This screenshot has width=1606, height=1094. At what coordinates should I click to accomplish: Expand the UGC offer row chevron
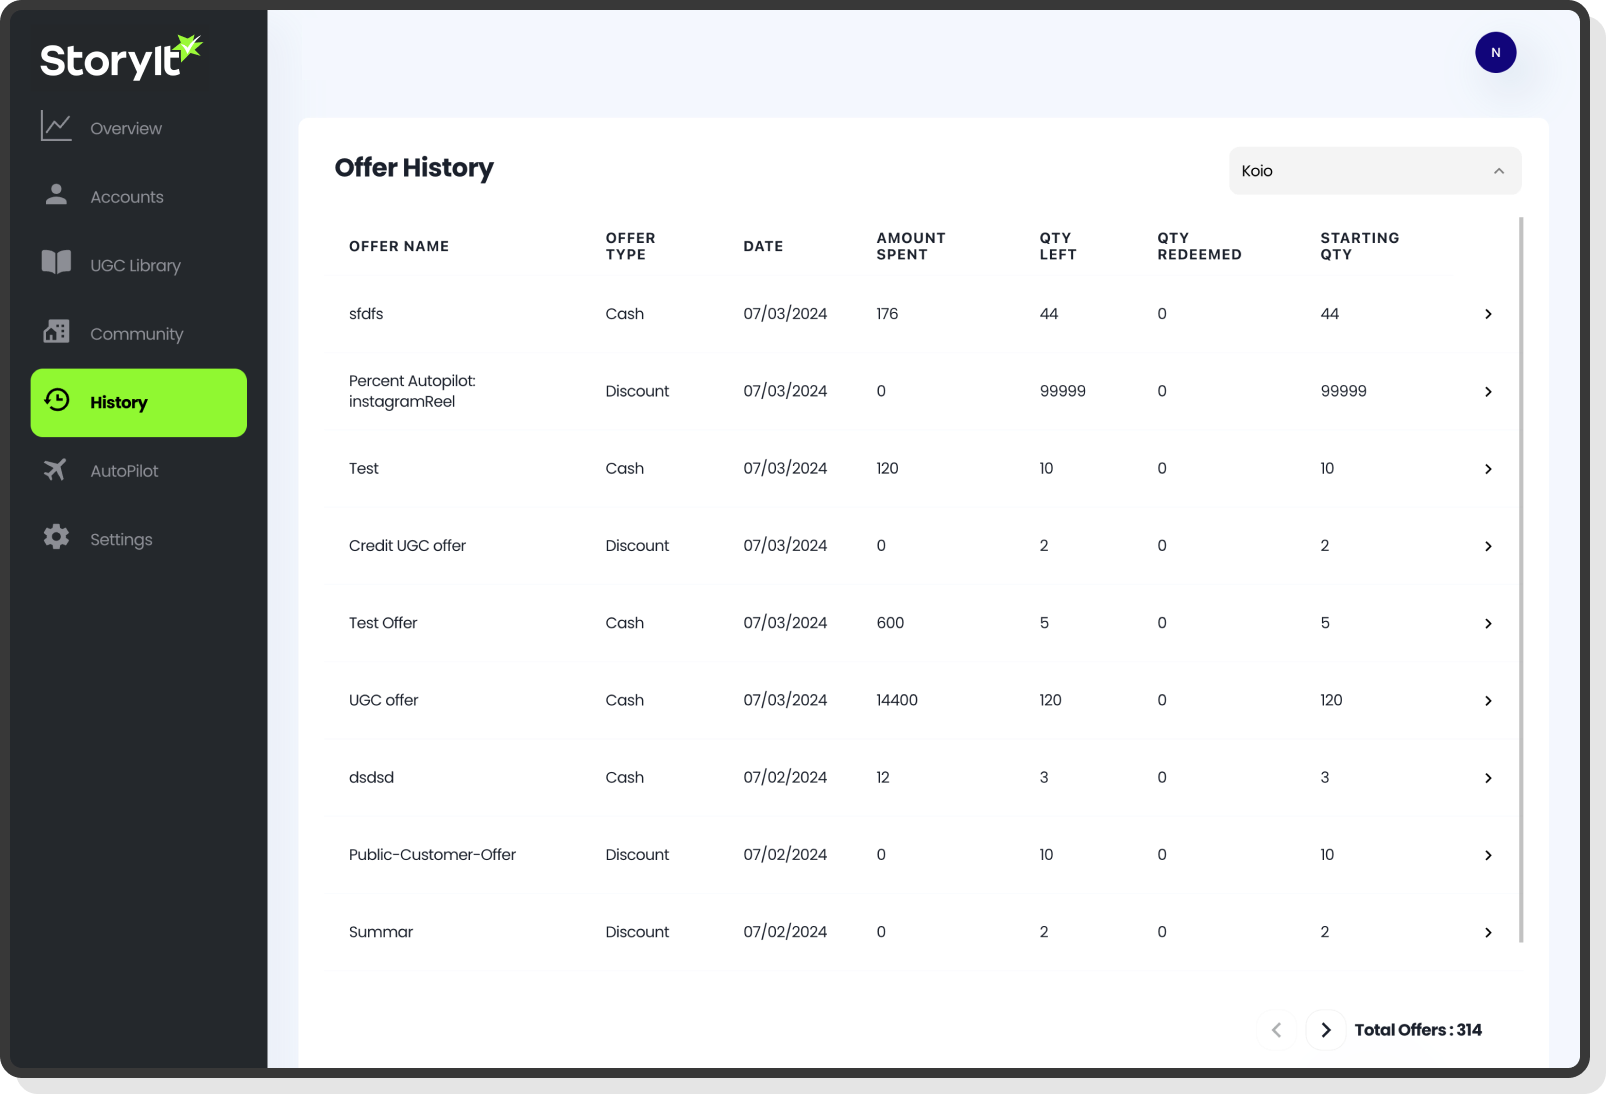click(1488, 700)
